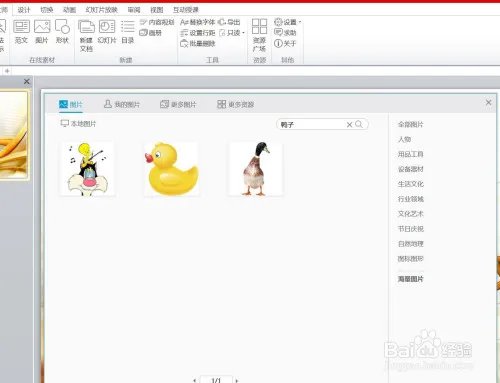Switch to the 切换 transitions tab
500x383 pixels.
(47, 10)
